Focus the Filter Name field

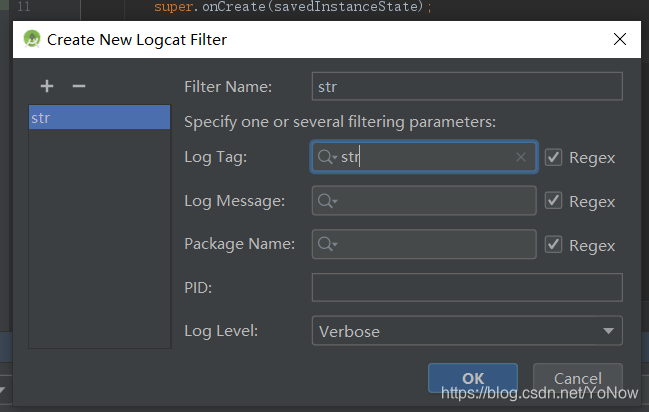click(467, 87)
